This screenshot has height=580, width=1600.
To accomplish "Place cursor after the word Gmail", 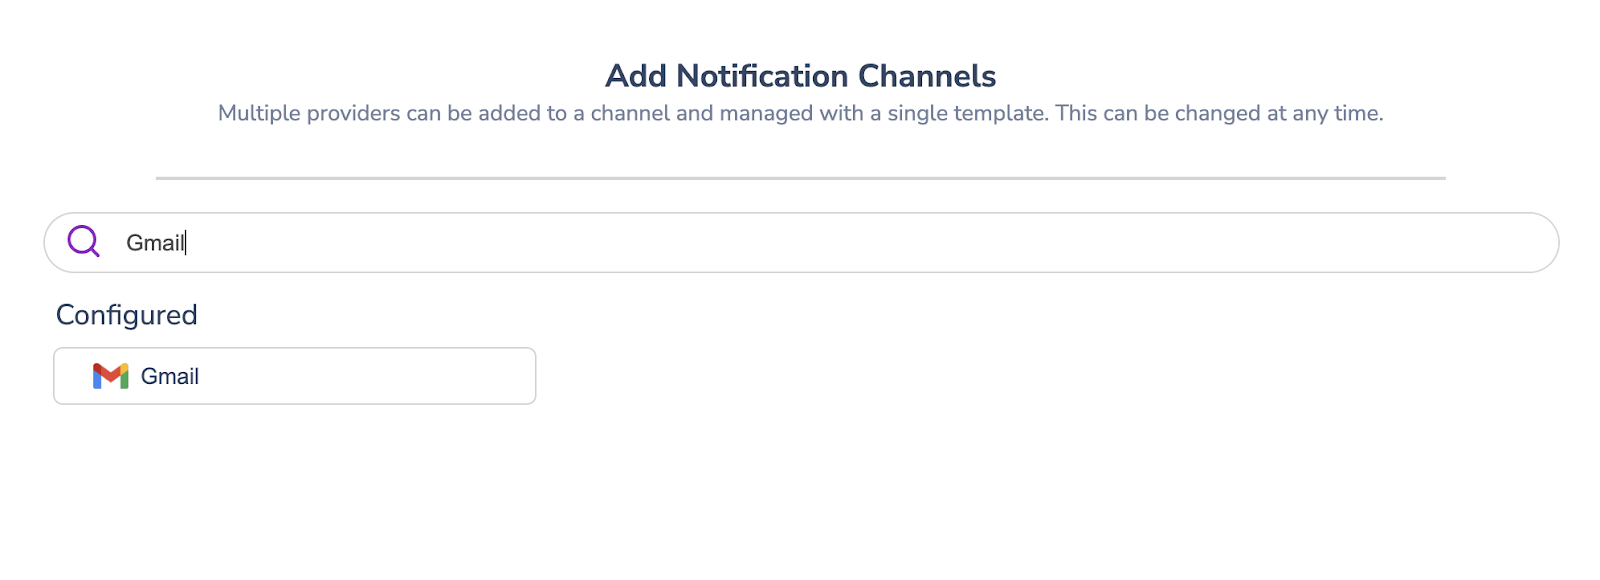I will (188, 241).
